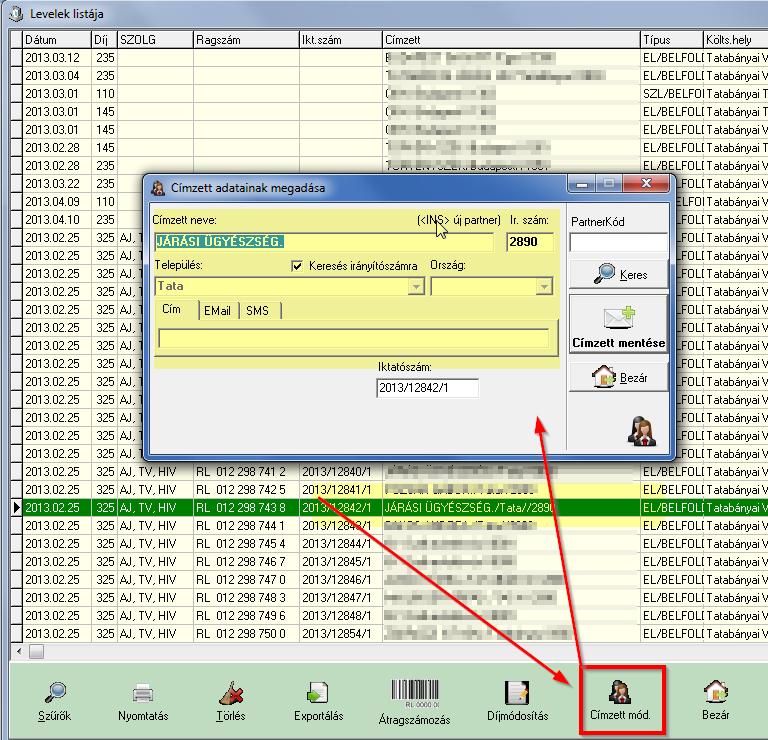Open the Szűrők filter tool
Image resolution: width=768 pixels, height=740 pixels.
54,702
